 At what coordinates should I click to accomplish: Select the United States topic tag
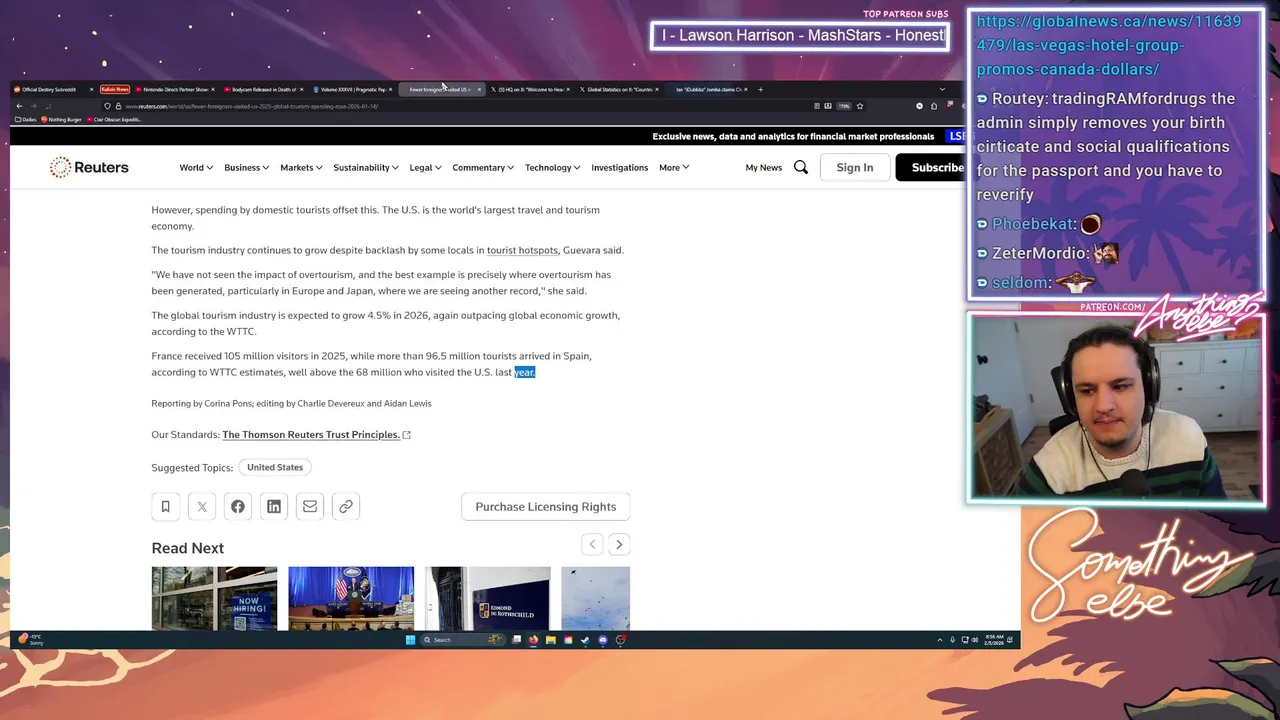click(x=275, y=467)
